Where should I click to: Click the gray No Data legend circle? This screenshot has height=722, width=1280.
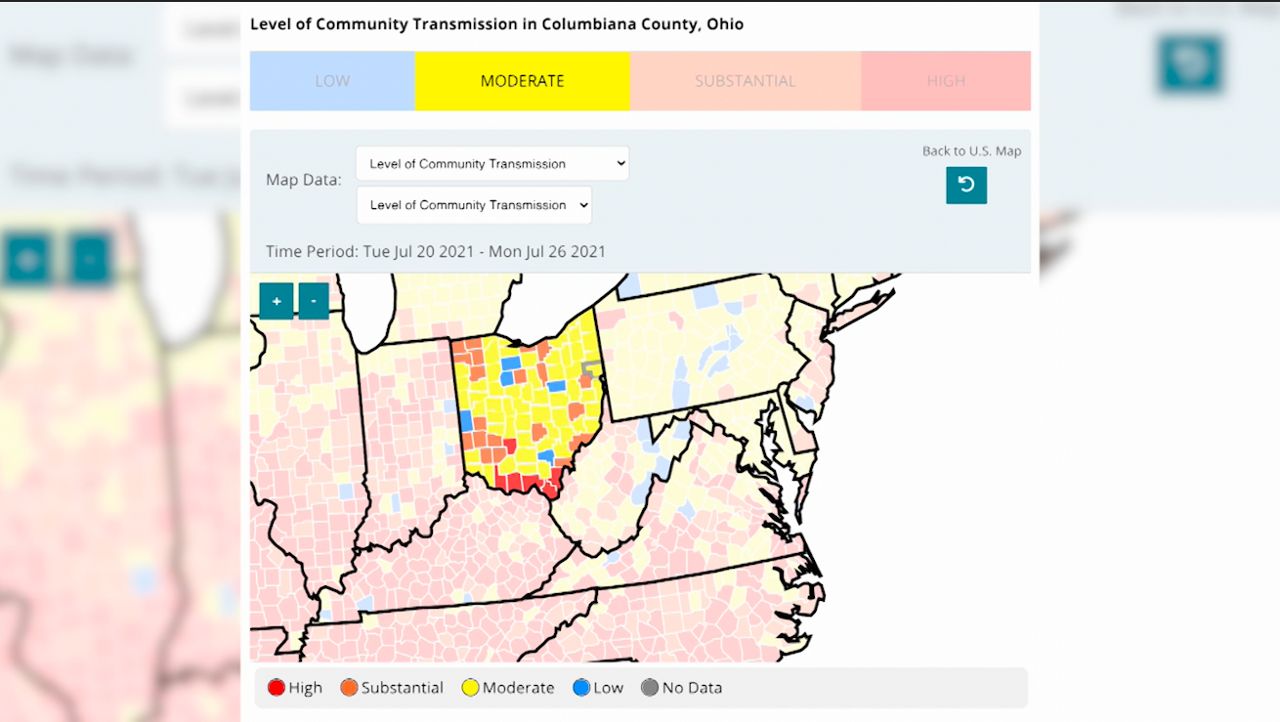(x=651, y=687)
